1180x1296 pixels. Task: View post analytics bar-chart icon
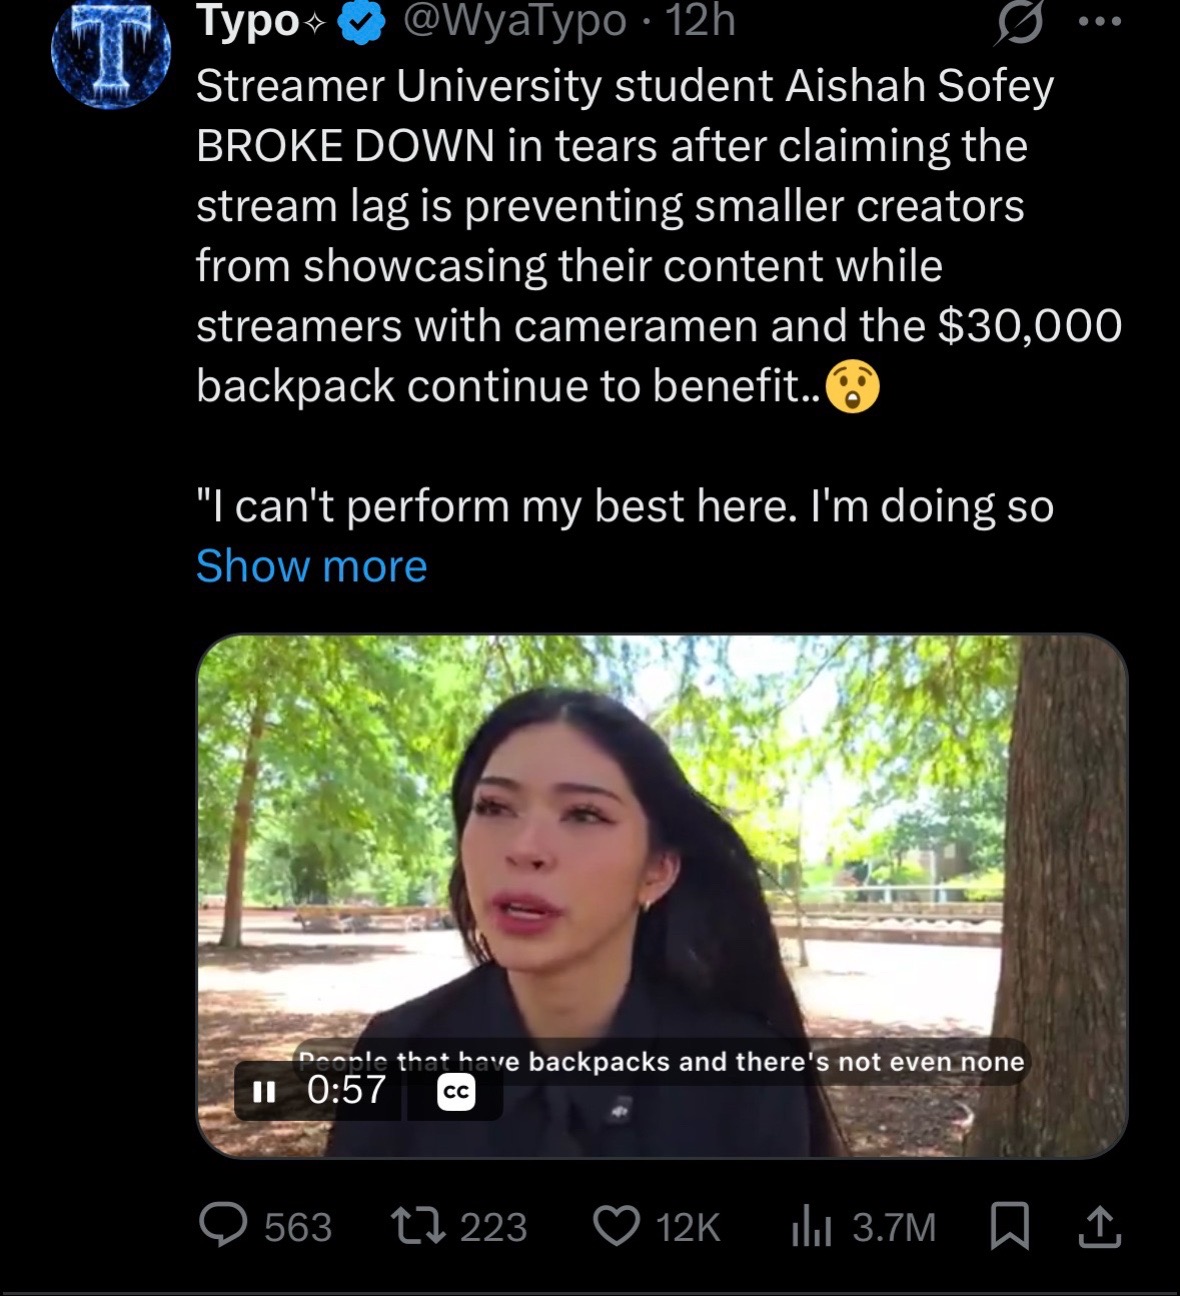(x=811, y=1227)
